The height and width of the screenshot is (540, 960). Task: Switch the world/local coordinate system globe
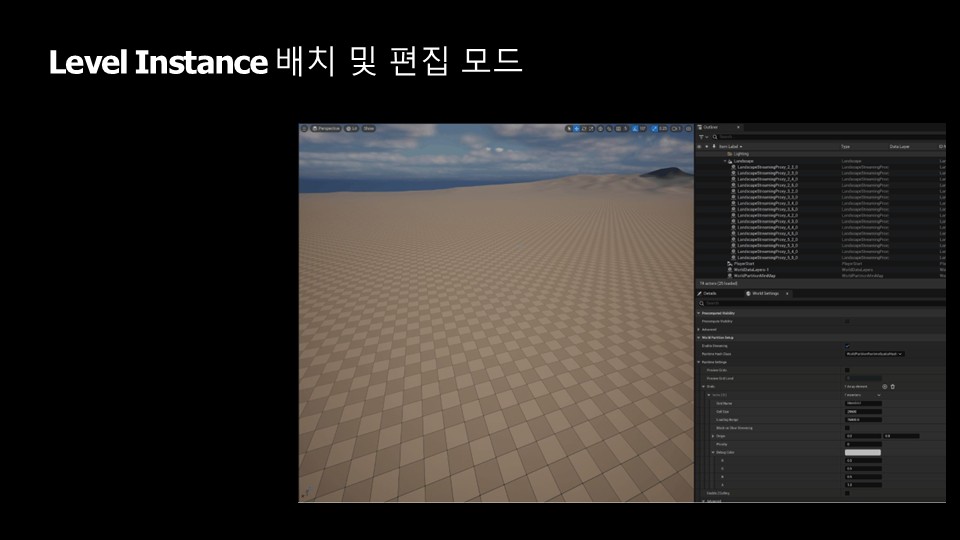(600, 129)
